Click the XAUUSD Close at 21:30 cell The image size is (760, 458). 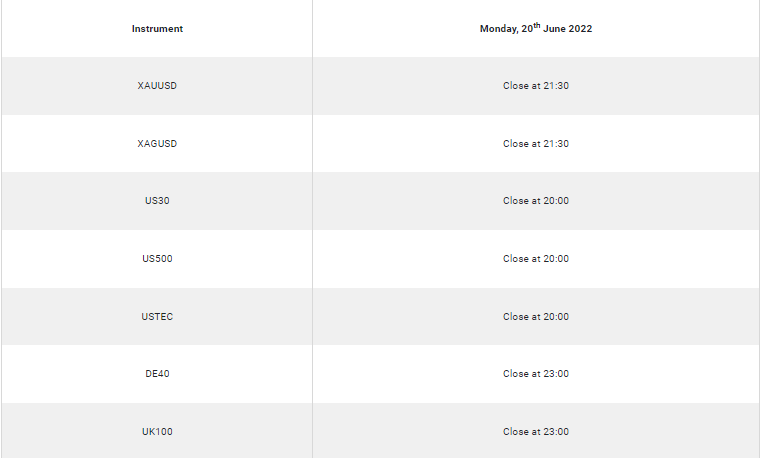pos(536,86)
